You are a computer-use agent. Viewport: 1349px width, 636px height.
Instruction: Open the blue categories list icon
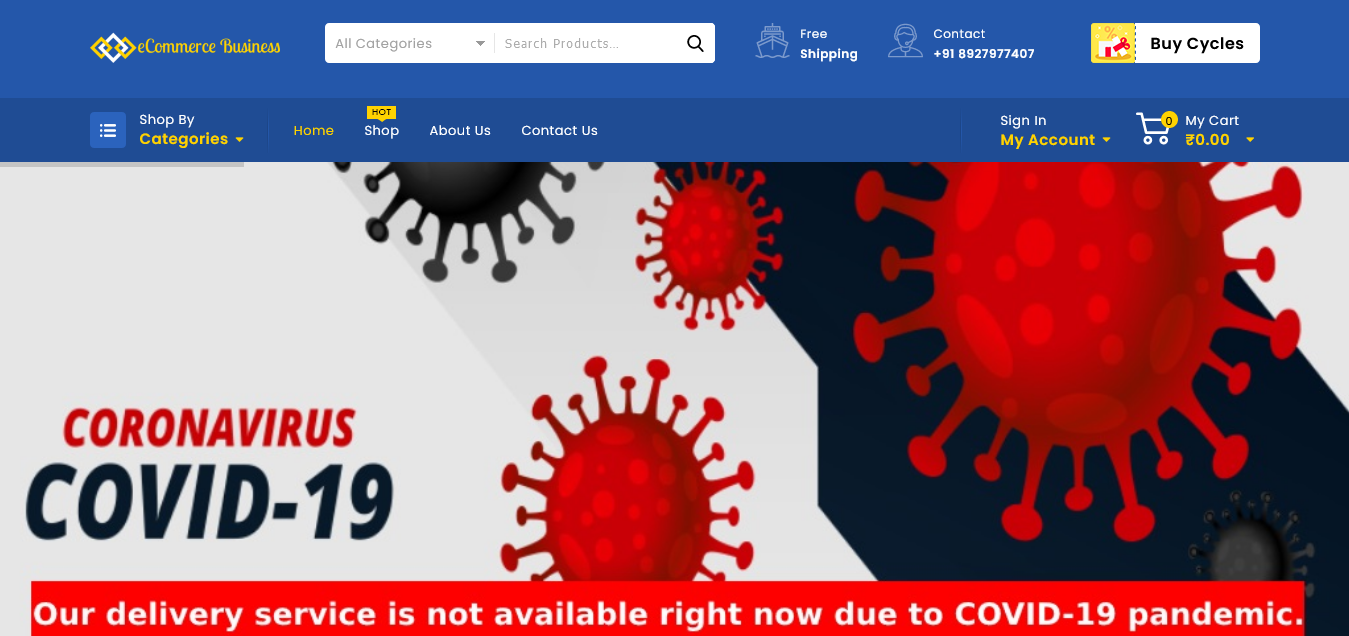[108, 130]
